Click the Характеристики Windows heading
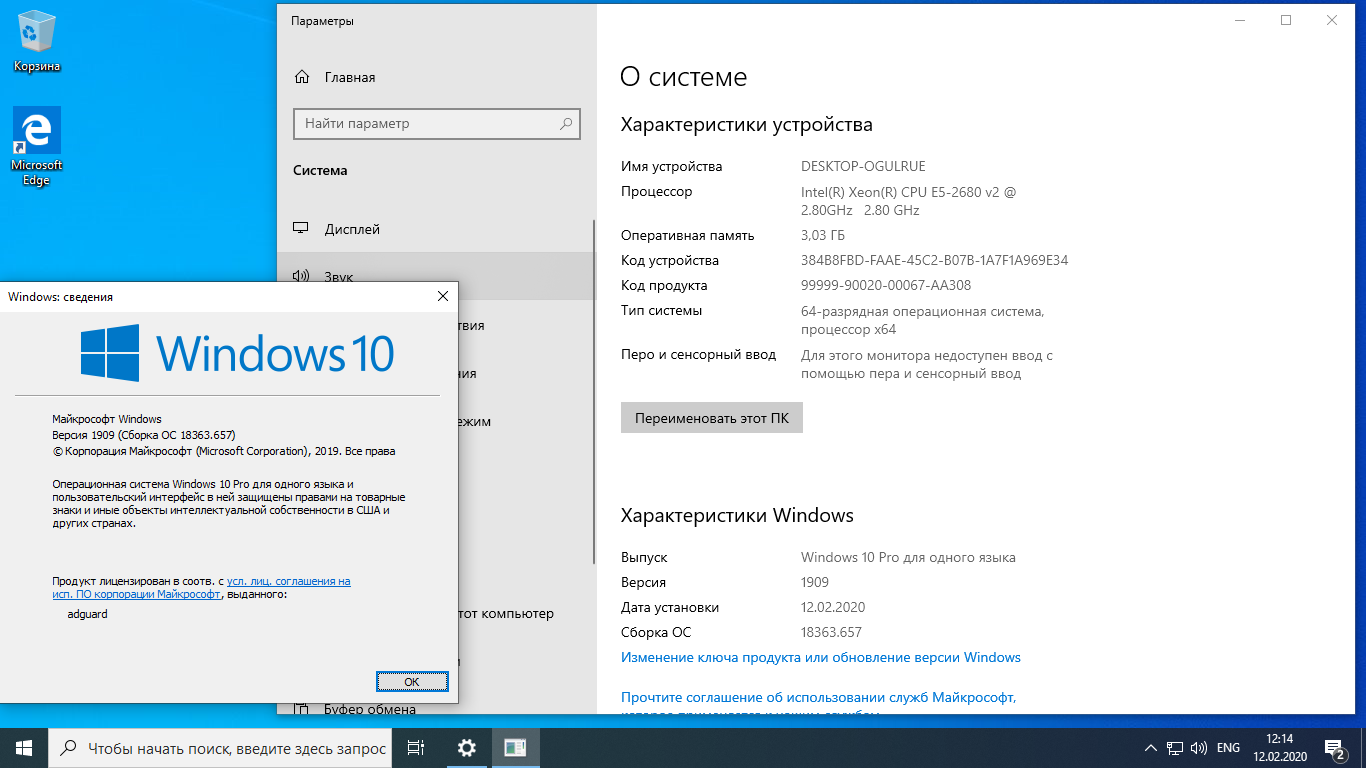Screen dimensions: 1366x768 click(x=737, y=516)
